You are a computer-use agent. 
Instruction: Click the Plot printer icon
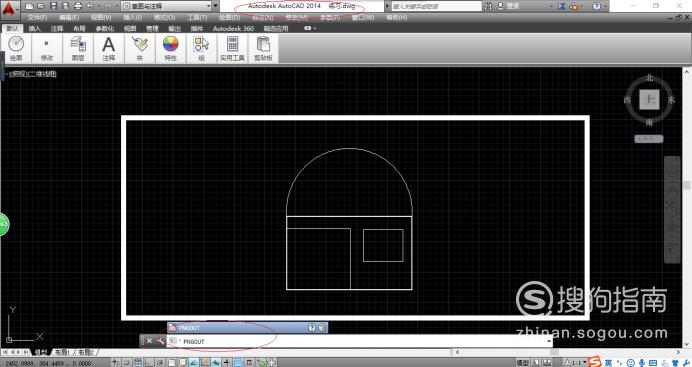pyautogui.click(x=78, y=6)
